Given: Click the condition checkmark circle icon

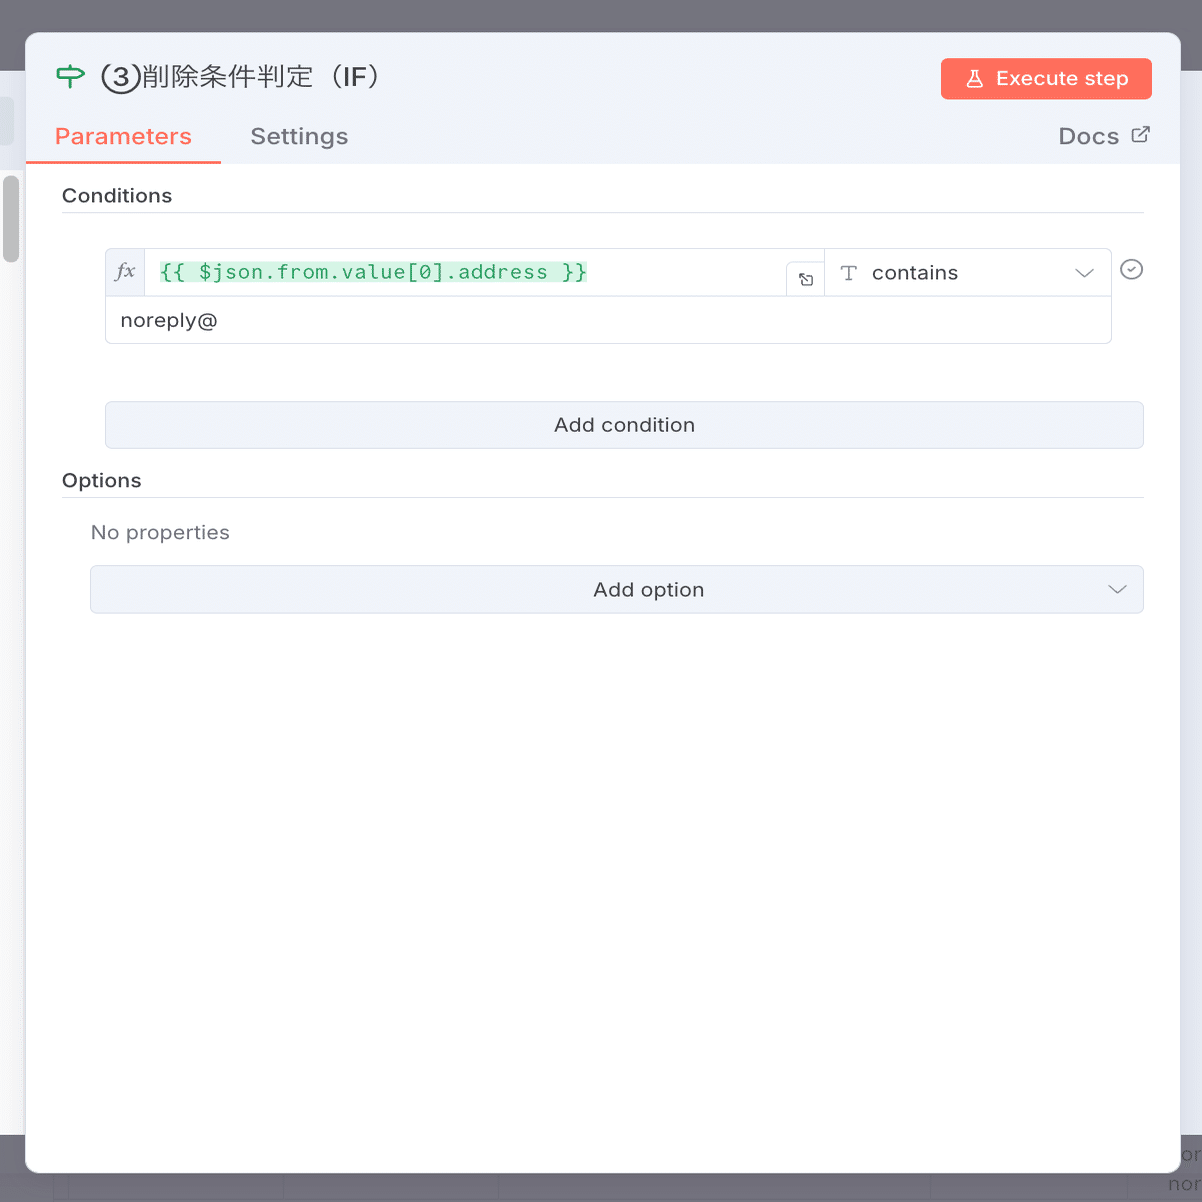Looking at the screenshot, I should pos(1131,269).
